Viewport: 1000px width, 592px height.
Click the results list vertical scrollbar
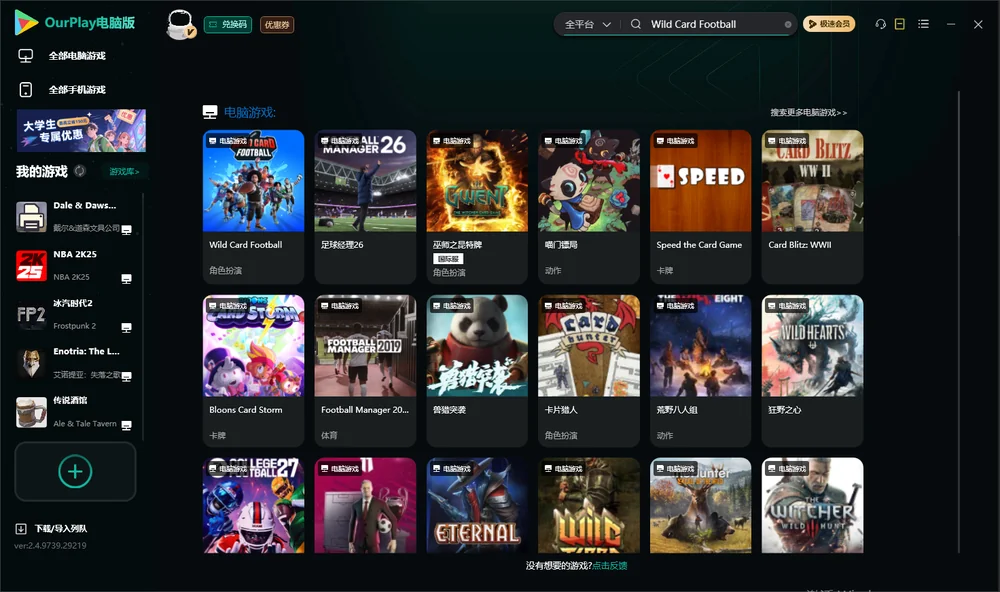959,322
